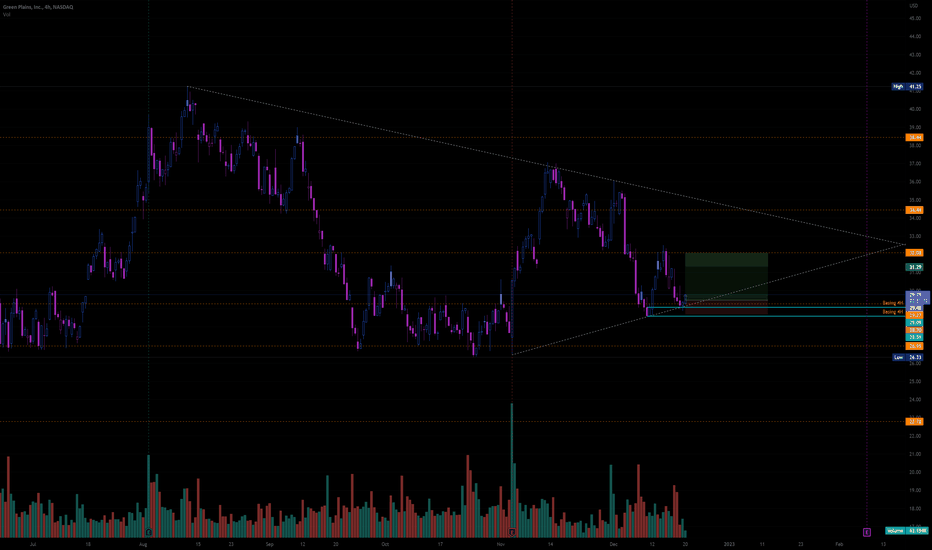
Task: Click the lower Basing 4H label
Action: click(x=893, y=312)
